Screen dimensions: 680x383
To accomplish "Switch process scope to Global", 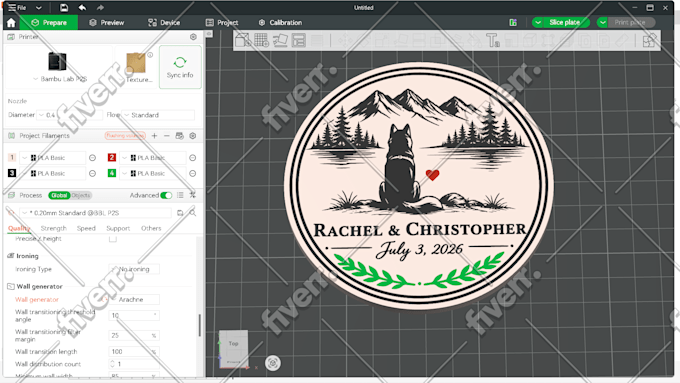I will click(59, 195).
